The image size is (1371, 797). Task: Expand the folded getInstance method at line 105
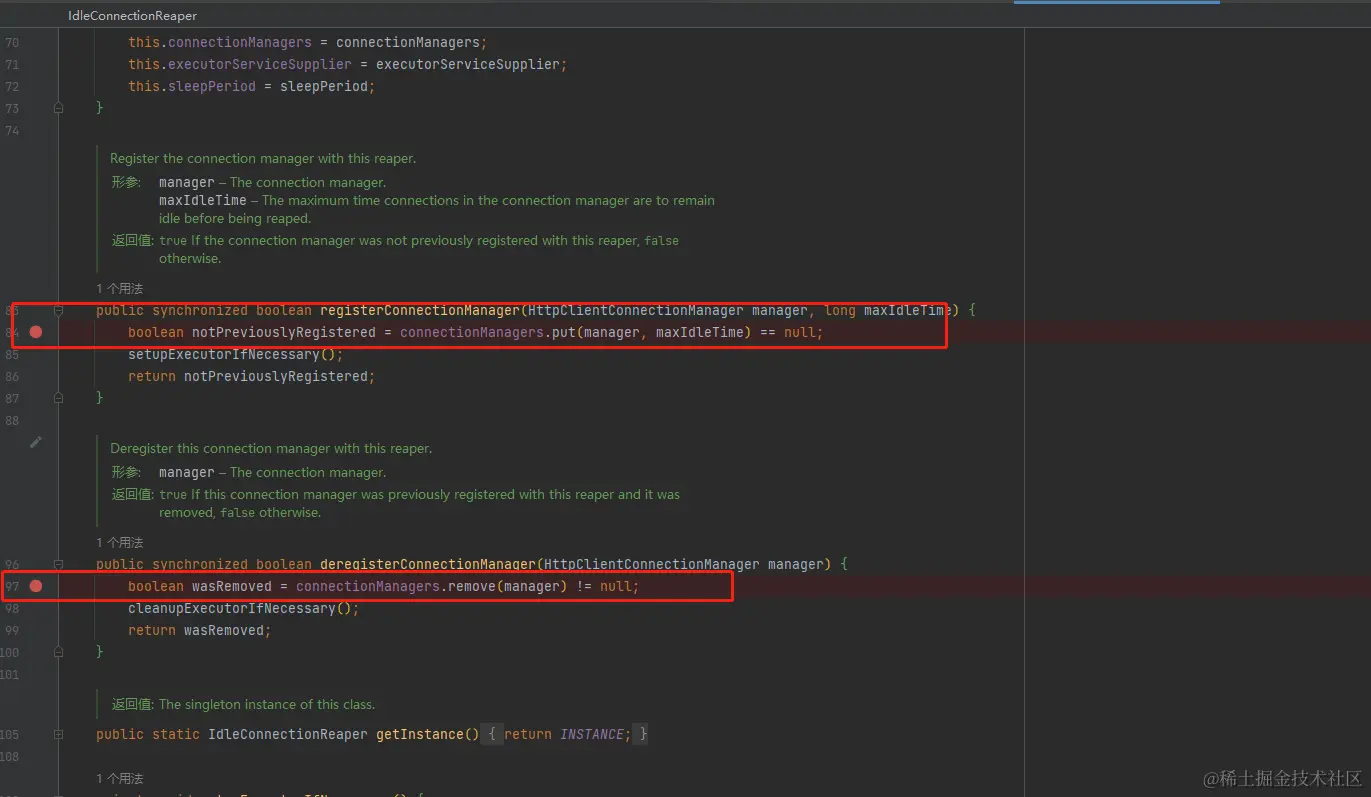pyautogui.click(x=58, y=734)
